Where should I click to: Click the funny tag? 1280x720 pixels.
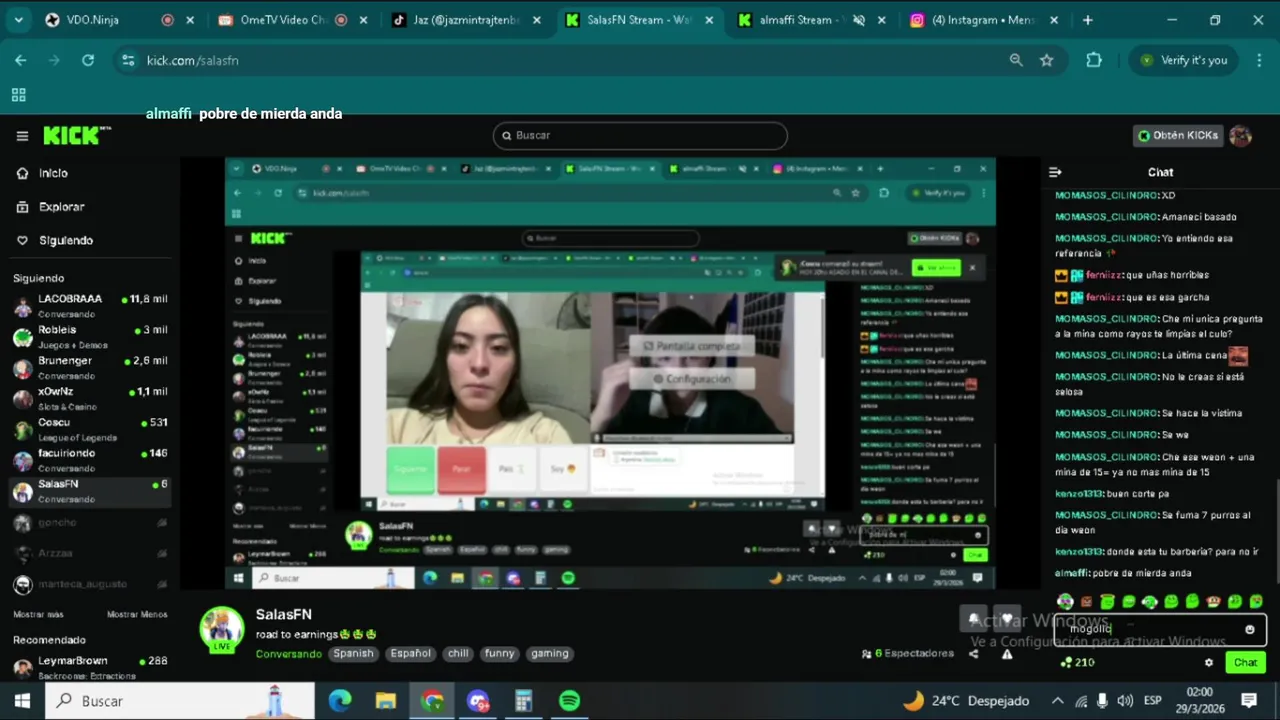499,654
